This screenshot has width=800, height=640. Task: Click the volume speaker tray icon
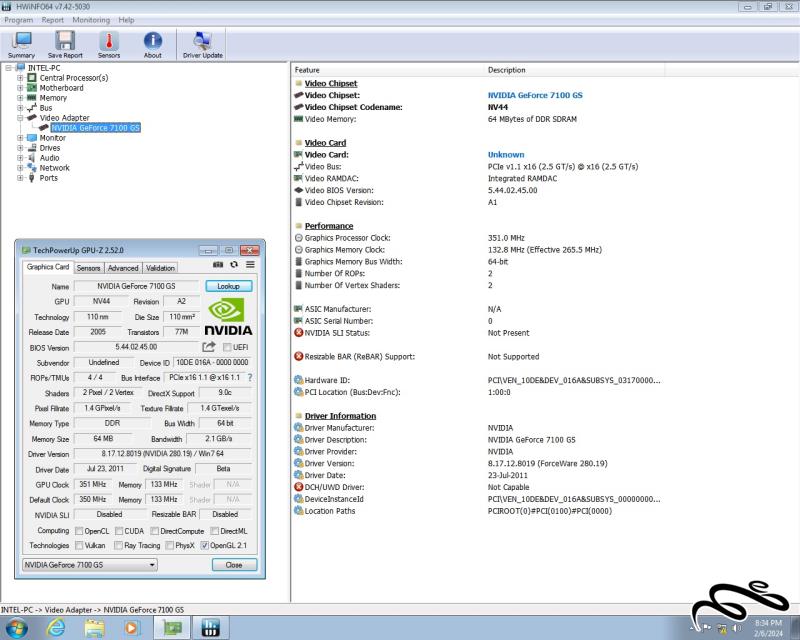tap(736, 628)
